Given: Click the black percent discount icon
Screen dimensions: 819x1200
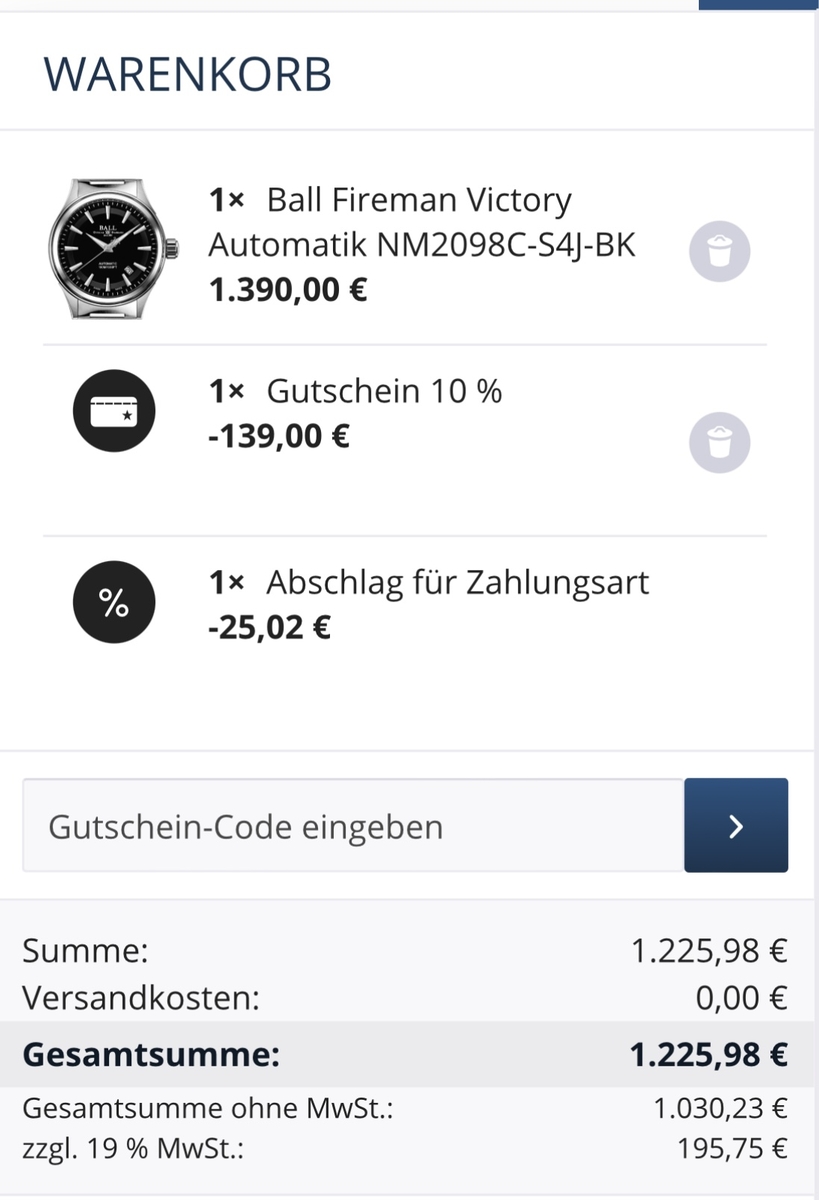Looking at the screenshot, I should [x=114, y=603].
